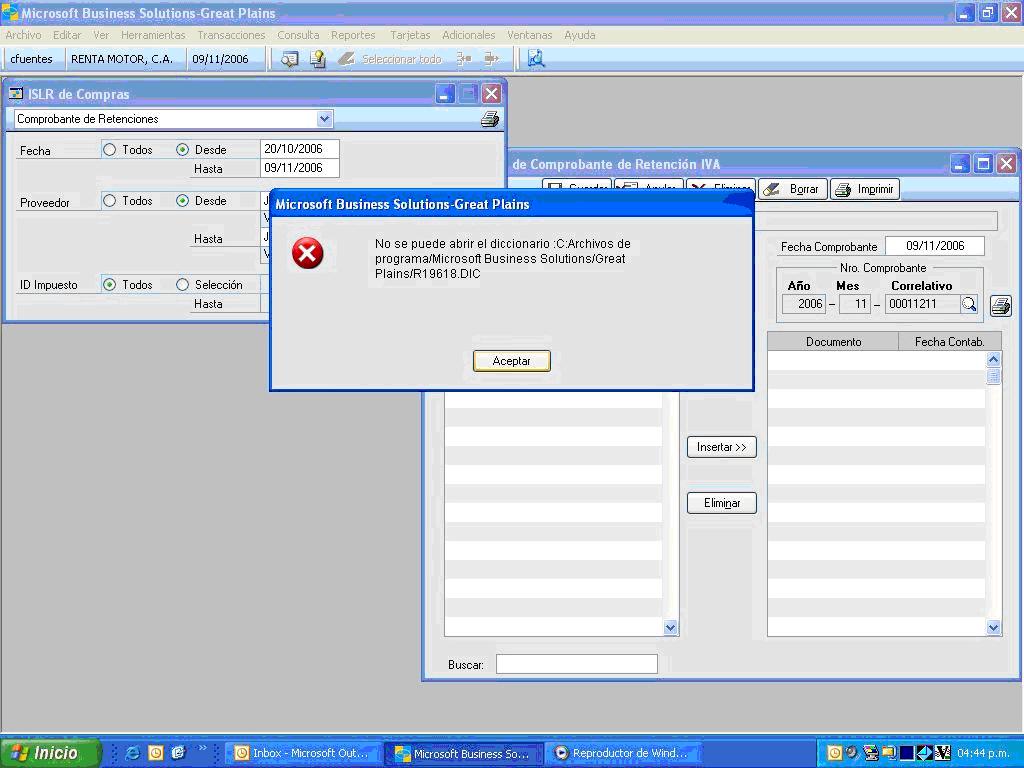Click the delete row toolbar icon
The width and height of the screenshot is (1024, 768).
click(492, 59)
